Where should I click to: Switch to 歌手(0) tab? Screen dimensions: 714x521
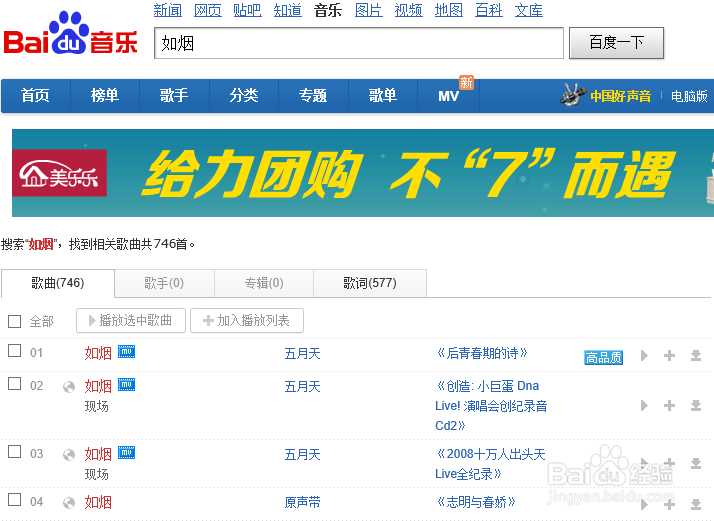click(x=164, y=283)
